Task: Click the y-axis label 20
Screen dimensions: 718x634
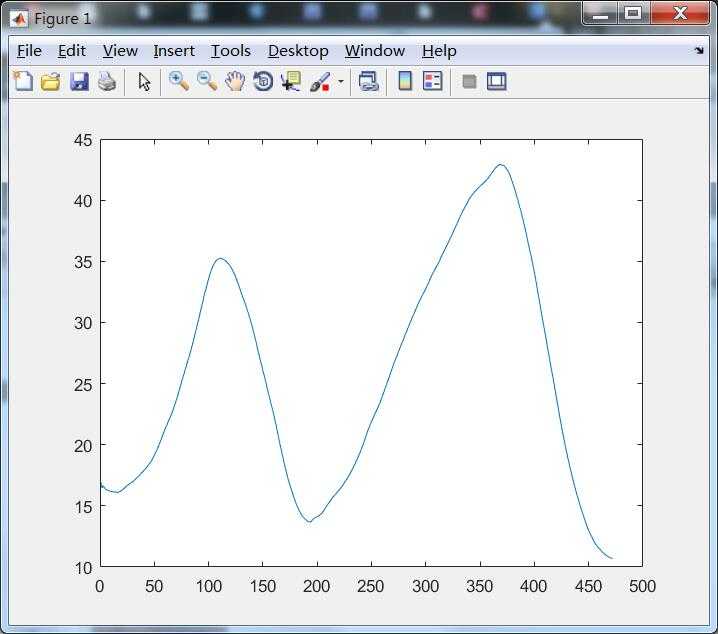Action: point(83,445)
